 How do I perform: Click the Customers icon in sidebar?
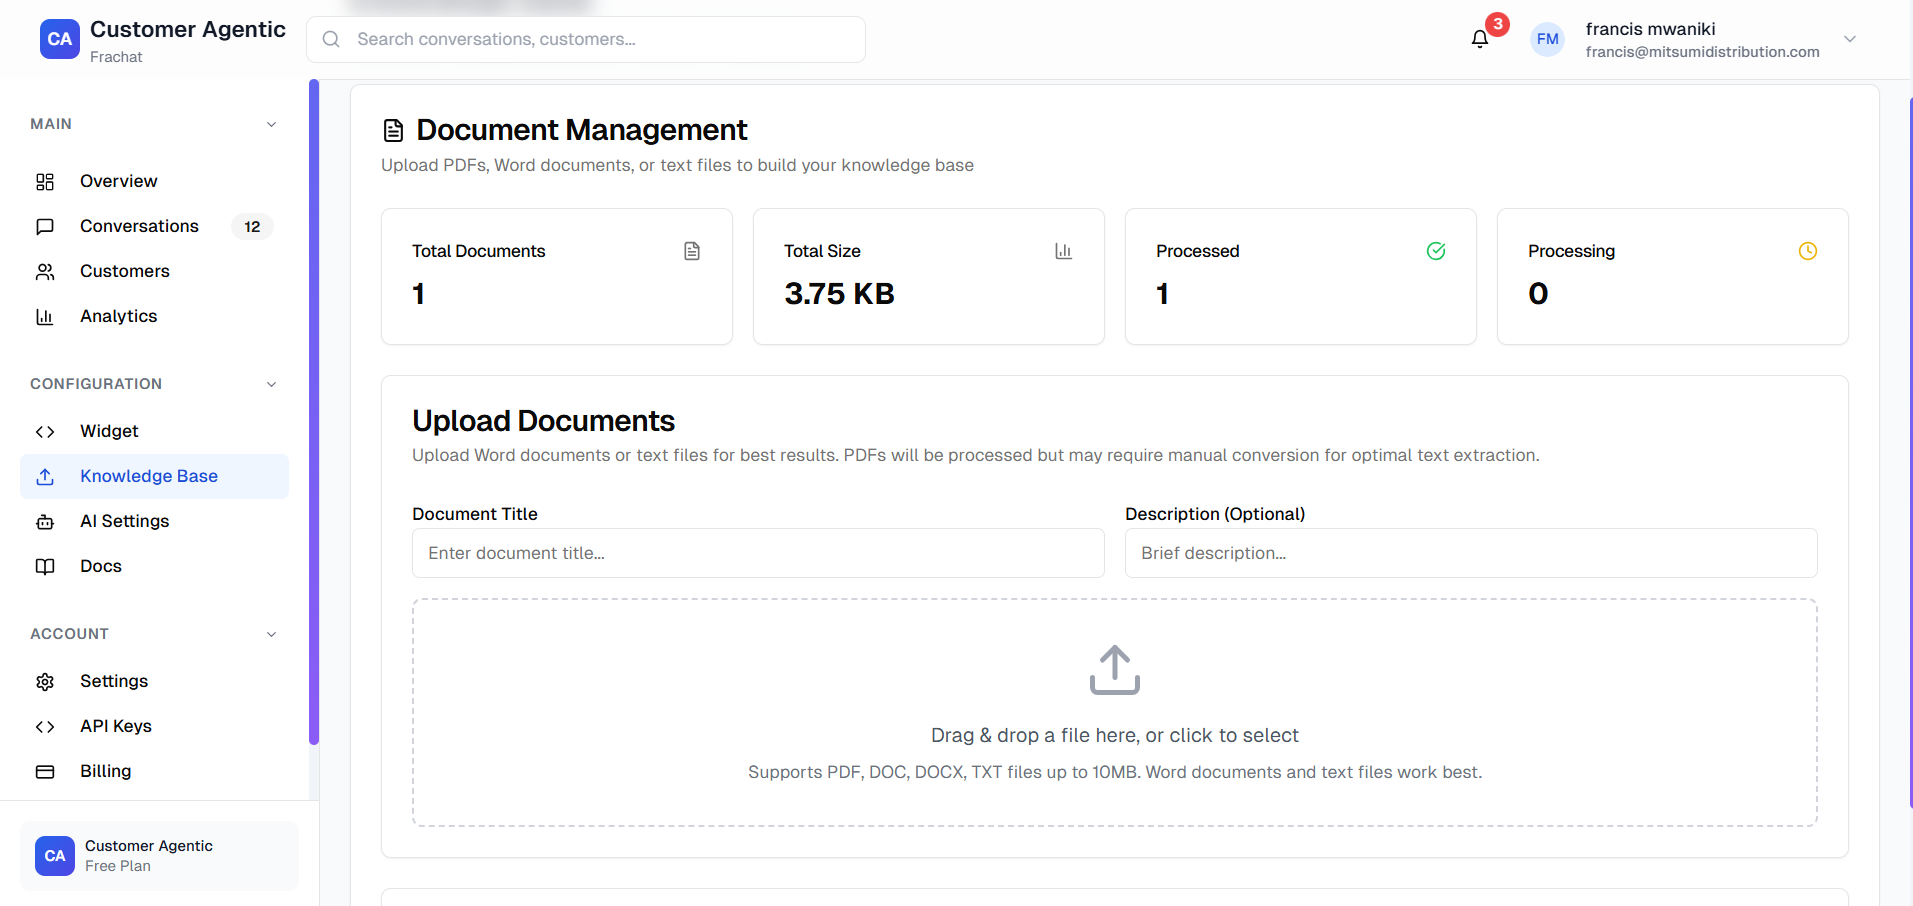coord(45,271)
